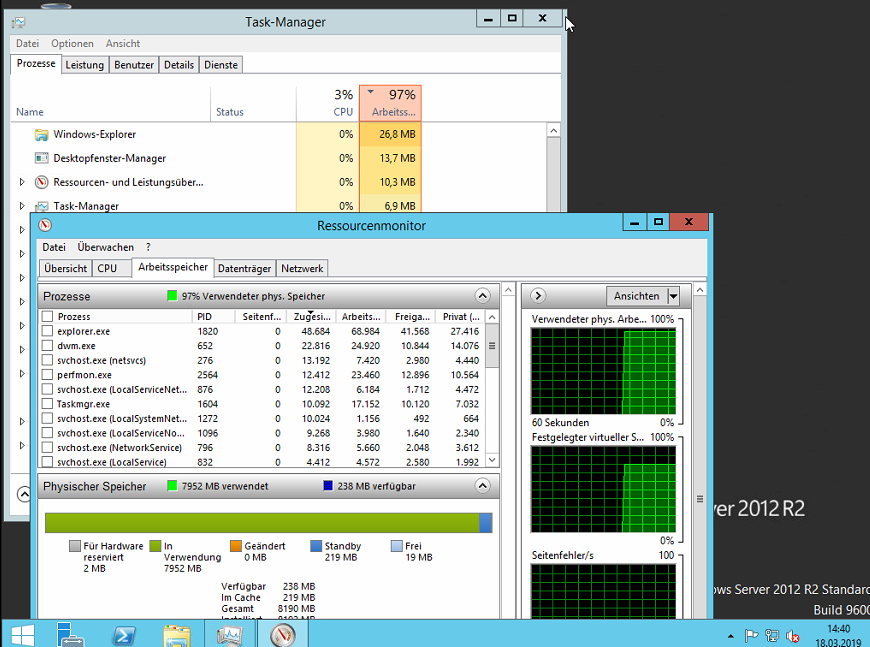Click the Verwendeter phys. Arbeitsspeicher graph
The width and height of the screenshot is (870, 647).
[x=604, y=371]
